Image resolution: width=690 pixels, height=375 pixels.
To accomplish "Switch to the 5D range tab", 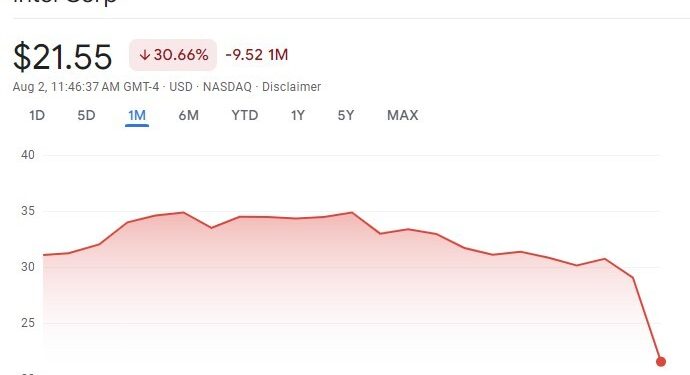I will click(86, 115).
